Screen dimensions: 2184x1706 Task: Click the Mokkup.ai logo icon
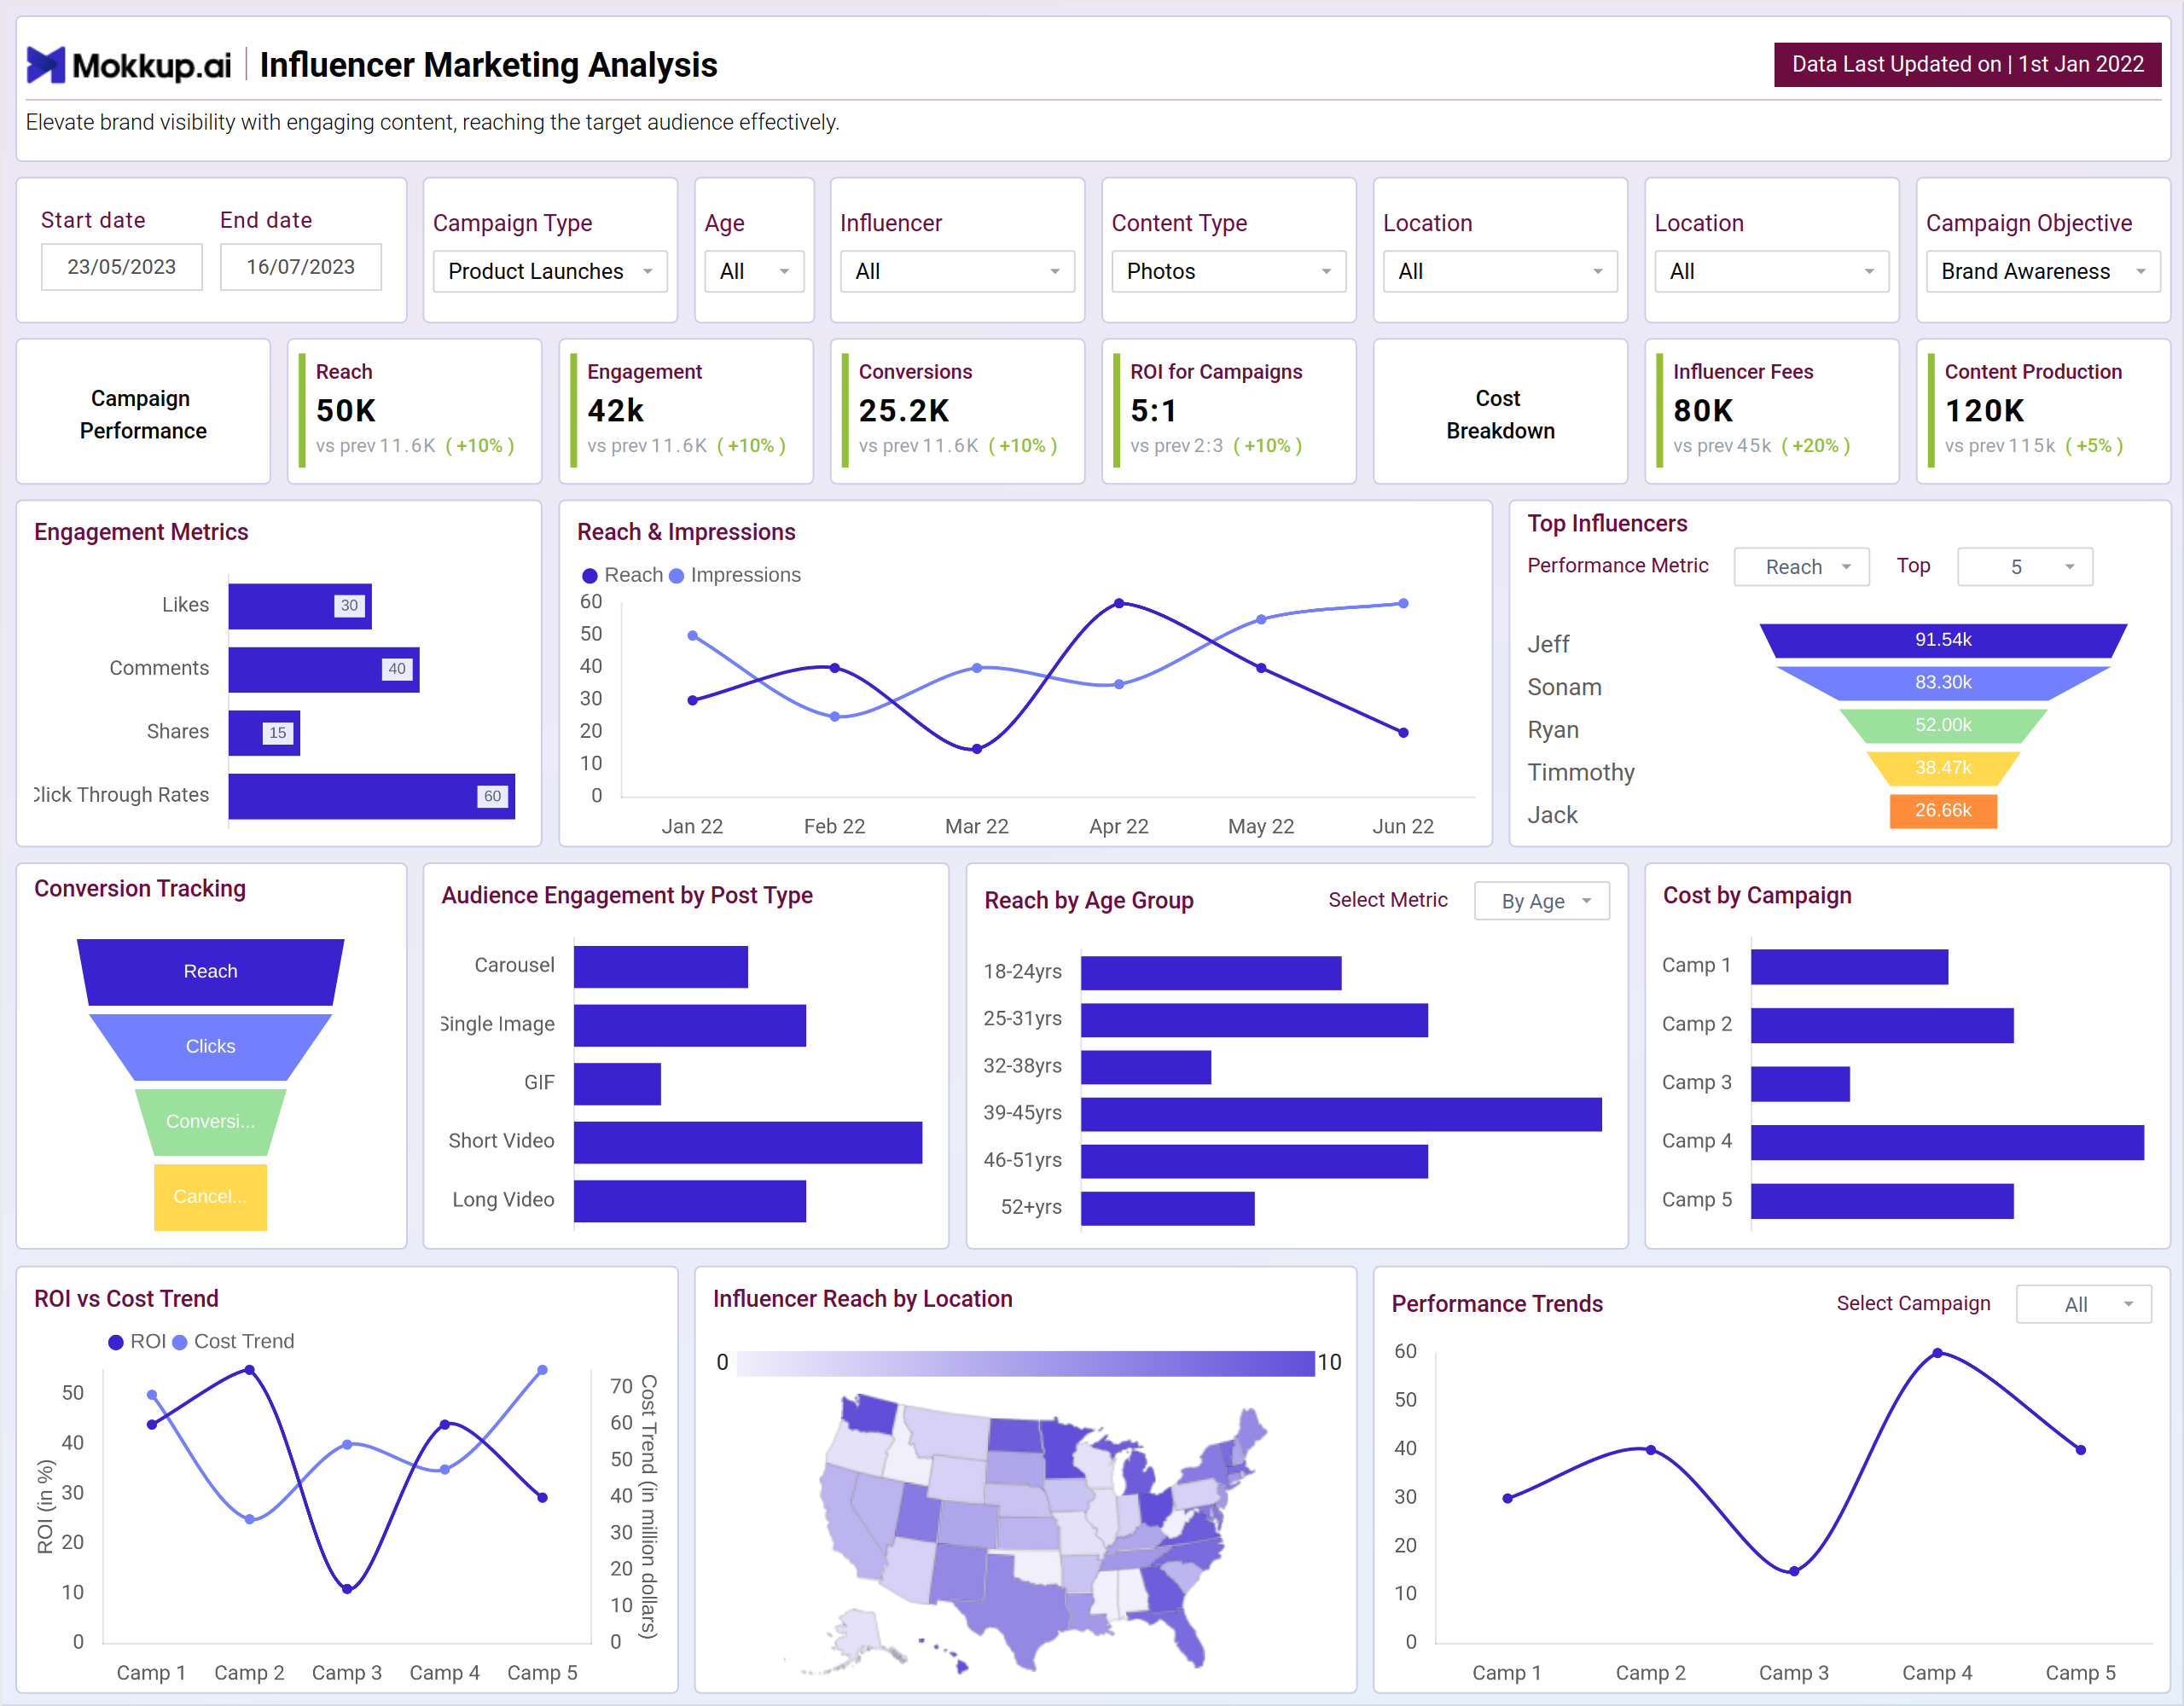pyautogui.click(x=46, y=65)
